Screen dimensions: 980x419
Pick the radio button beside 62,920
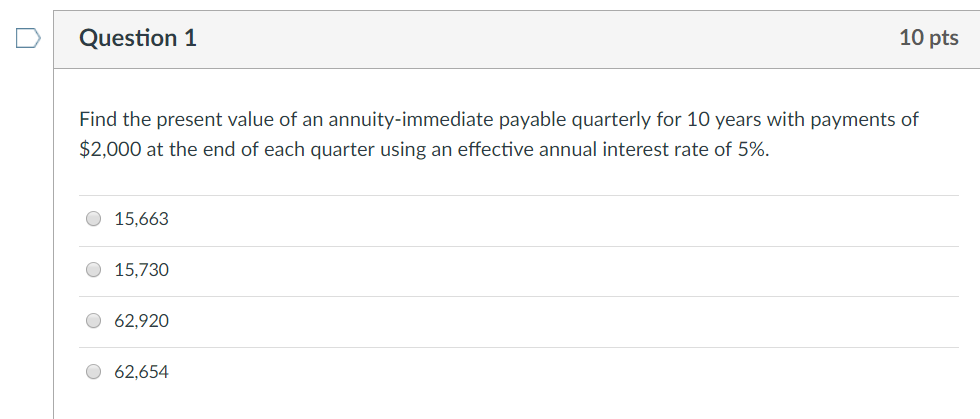[x=94, y=321]
